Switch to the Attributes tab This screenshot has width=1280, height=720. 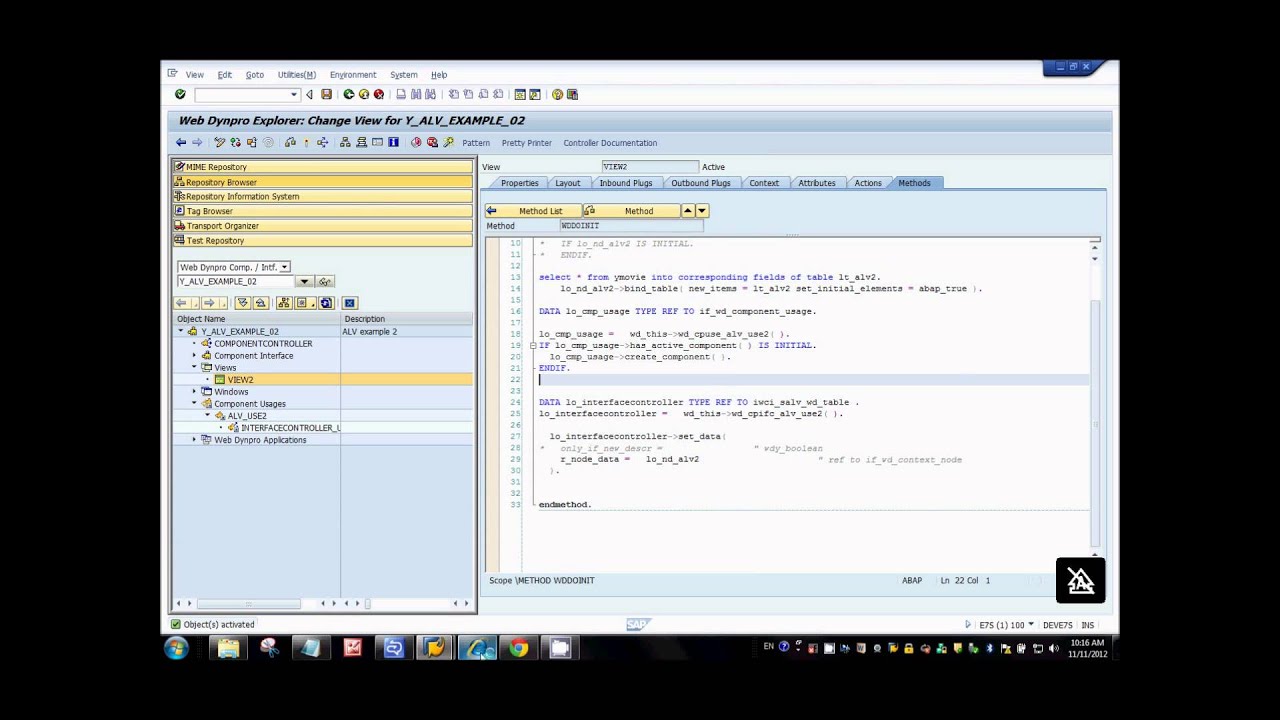[816, 183]
